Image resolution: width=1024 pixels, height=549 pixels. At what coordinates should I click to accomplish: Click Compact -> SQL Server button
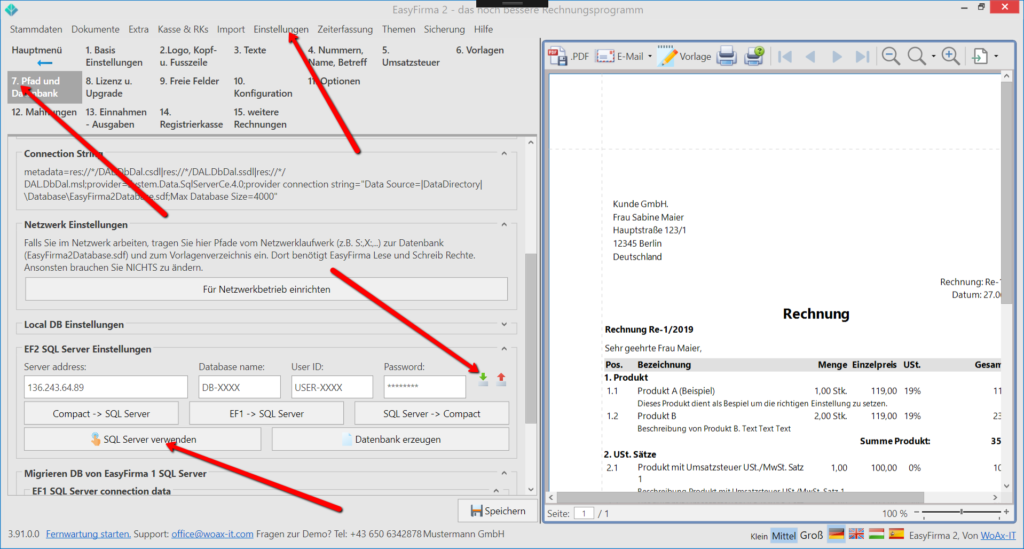(101, 414)
